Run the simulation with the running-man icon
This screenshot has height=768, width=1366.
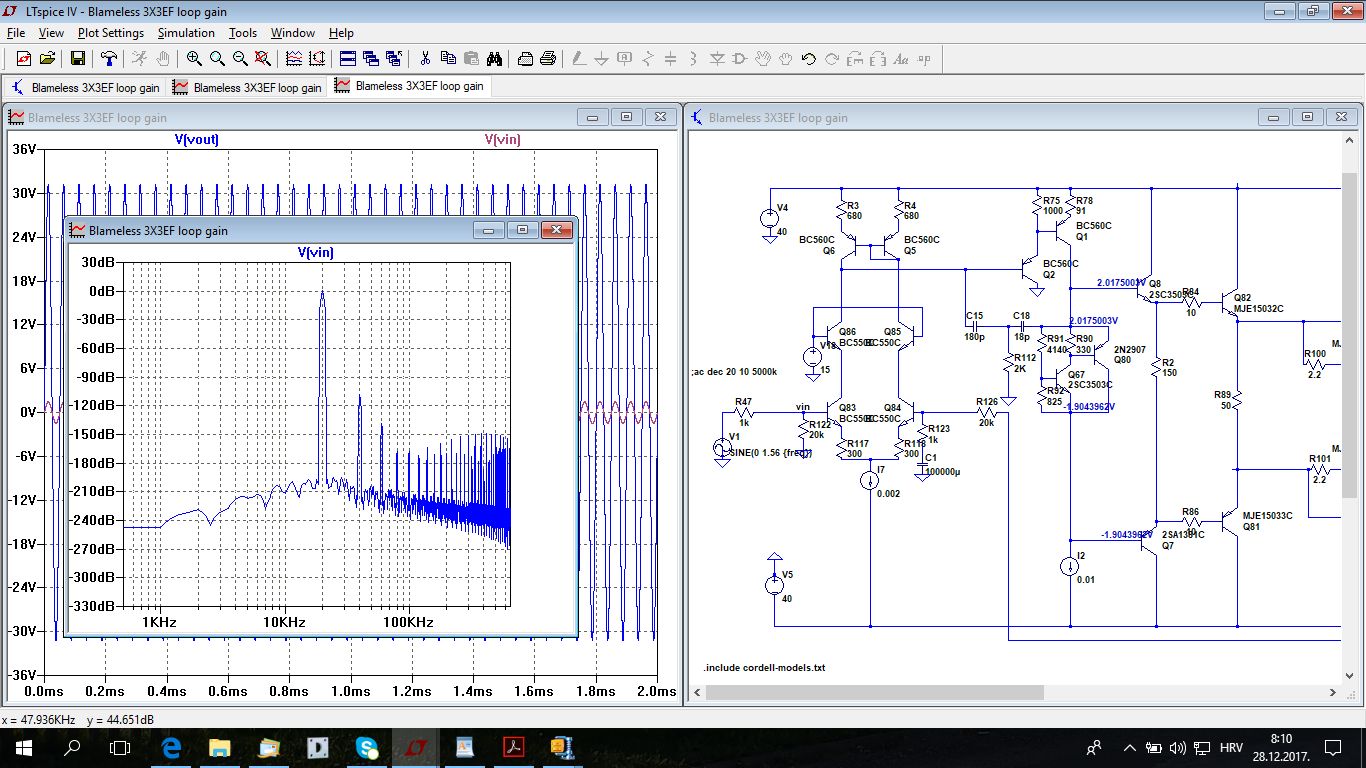pos(141,59)
